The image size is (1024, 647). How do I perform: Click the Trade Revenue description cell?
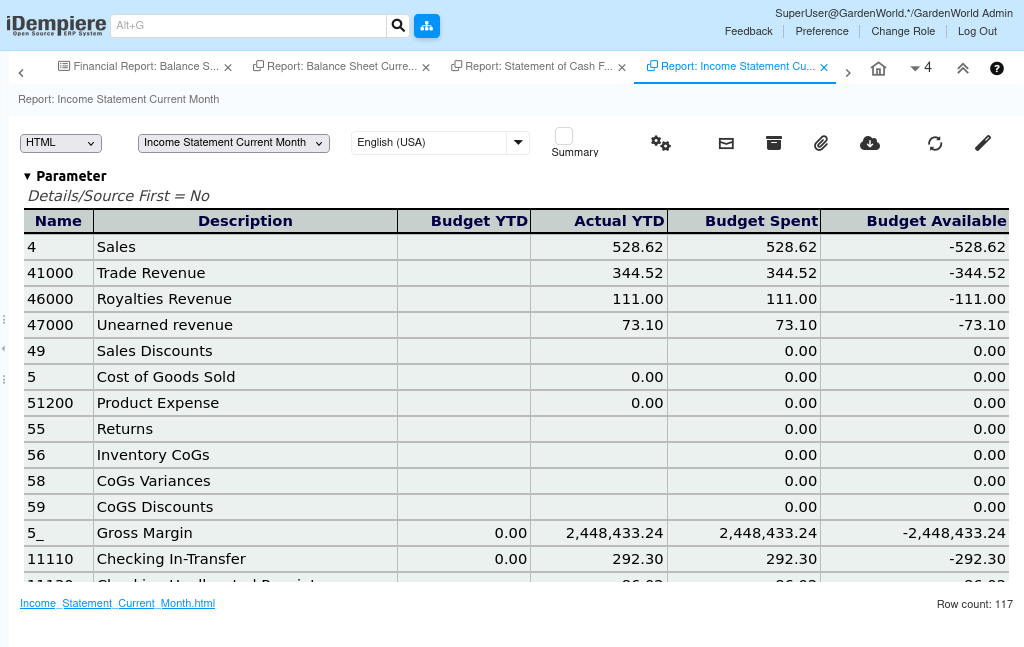click(x=246, y=273)
